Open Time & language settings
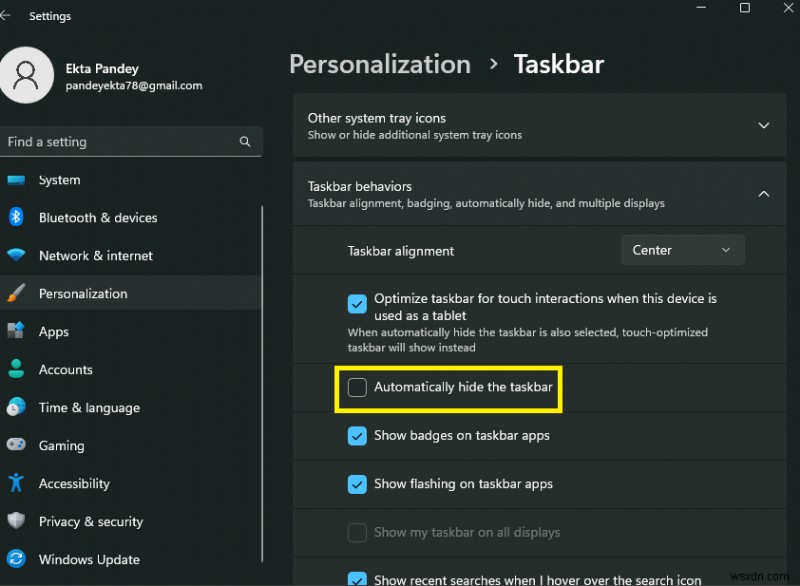Screen dimensions: 800x586 17,407
